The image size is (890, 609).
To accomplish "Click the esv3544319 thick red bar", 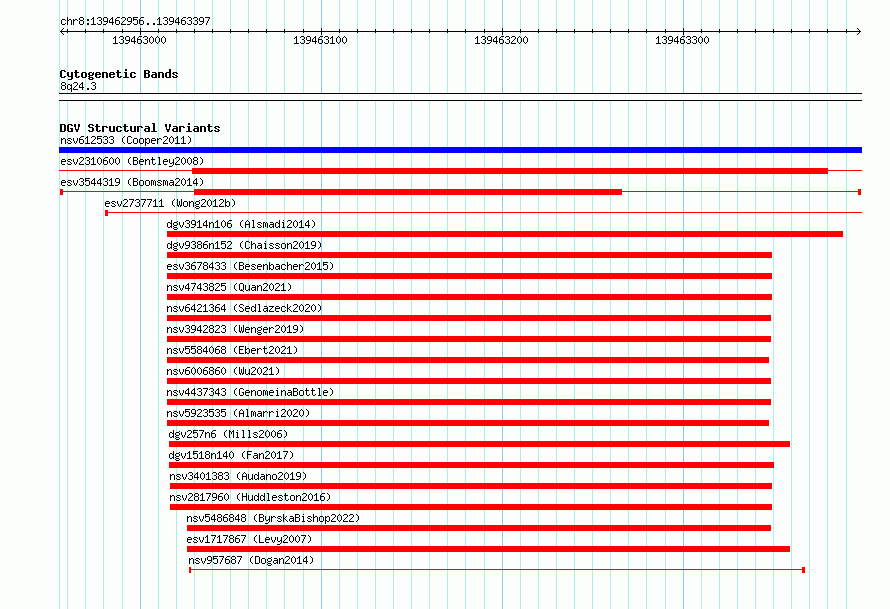I will tap(408, 192).
